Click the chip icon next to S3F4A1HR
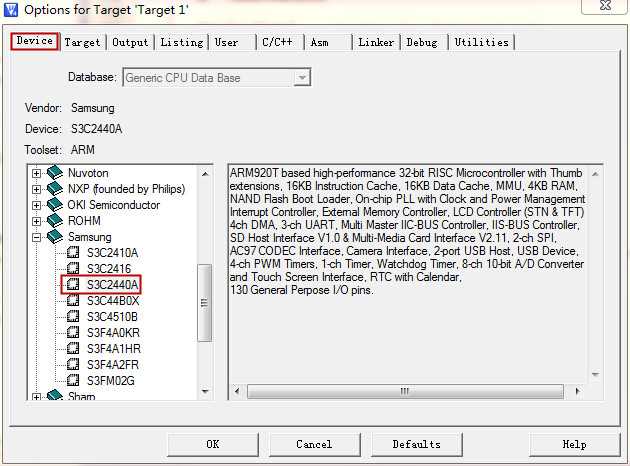 tap(73, 348)
